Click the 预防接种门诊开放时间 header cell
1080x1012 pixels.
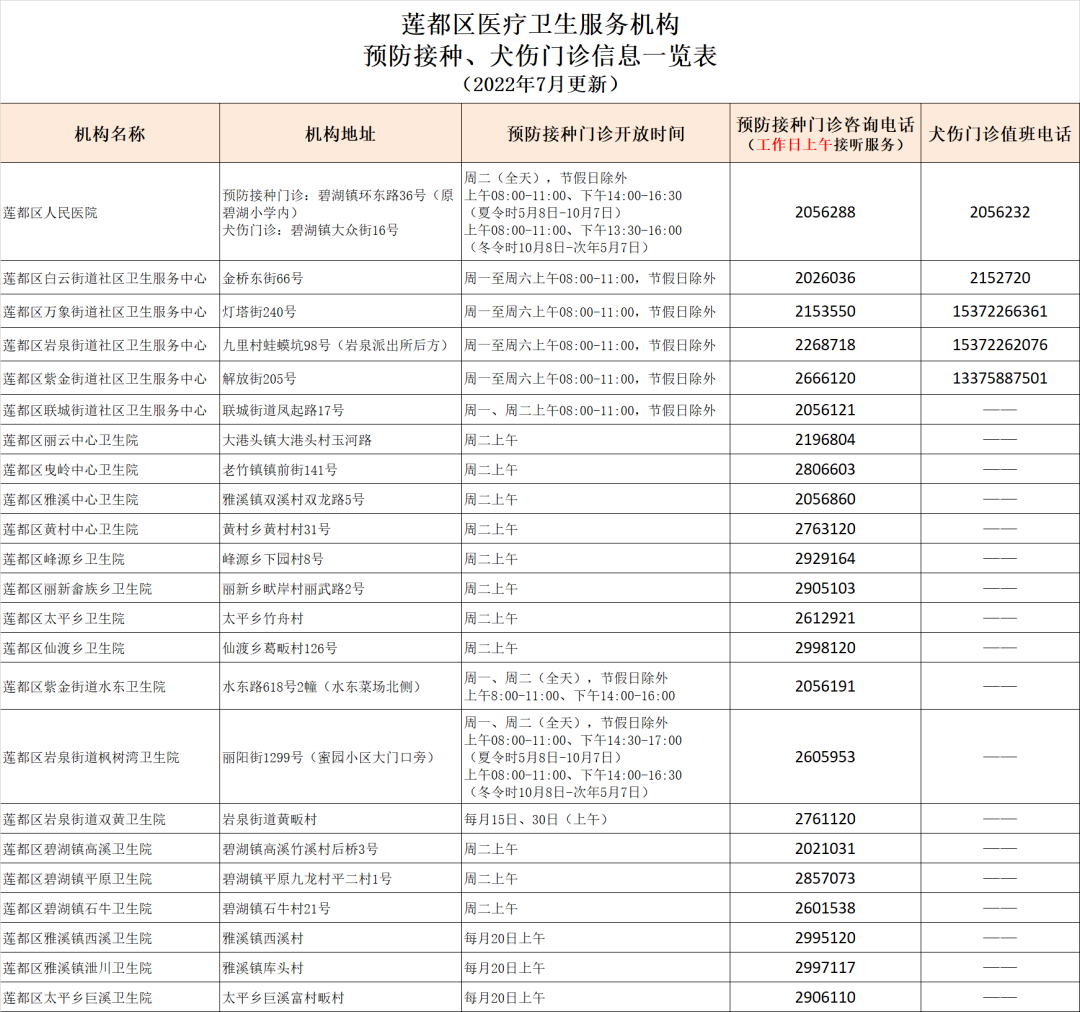595,134
